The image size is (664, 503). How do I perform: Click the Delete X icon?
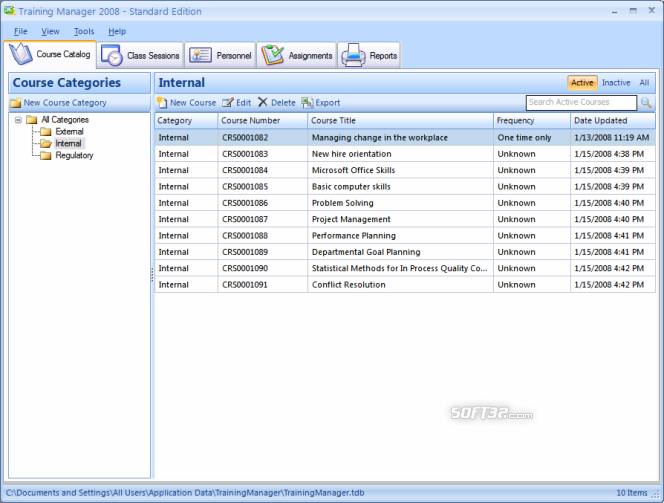pos(263,102)
